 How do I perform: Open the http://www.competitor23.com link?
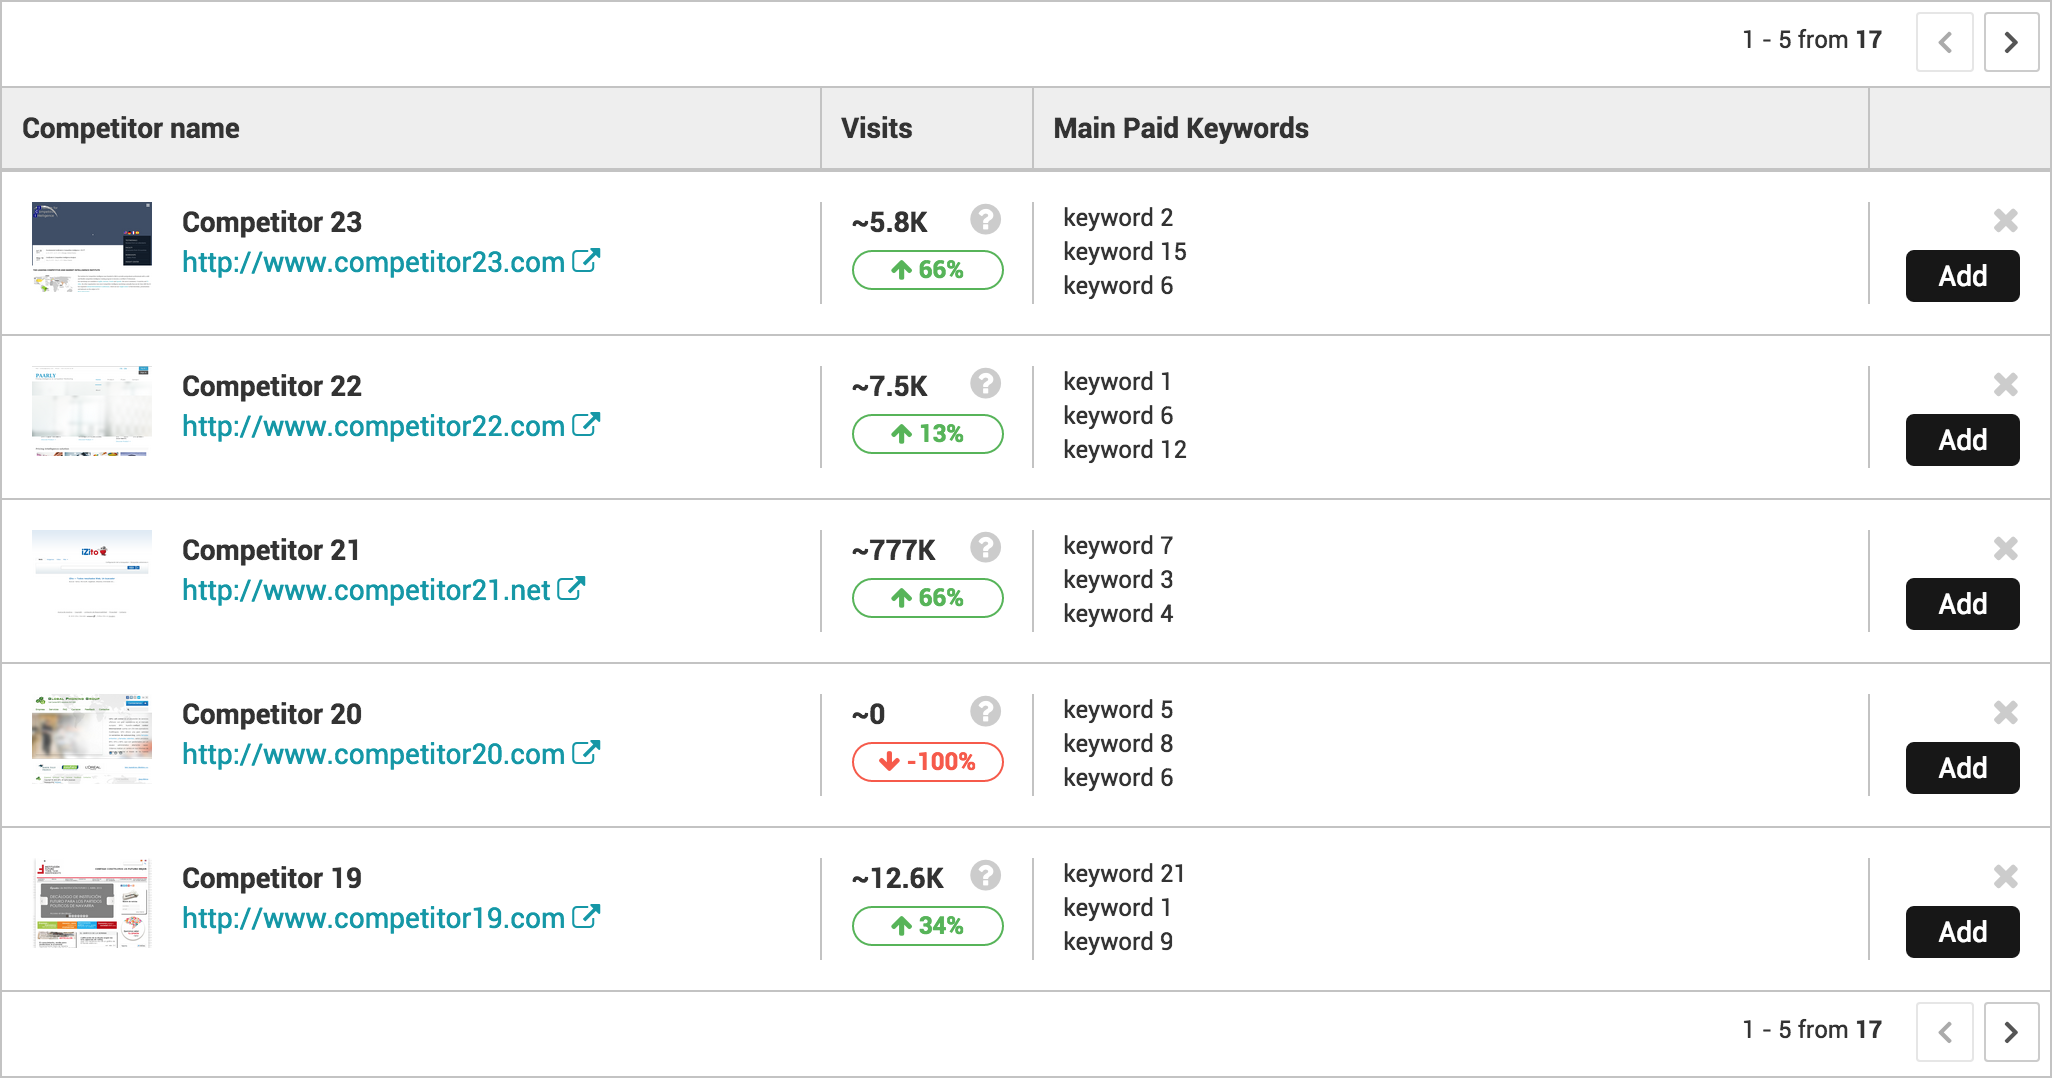373,262
